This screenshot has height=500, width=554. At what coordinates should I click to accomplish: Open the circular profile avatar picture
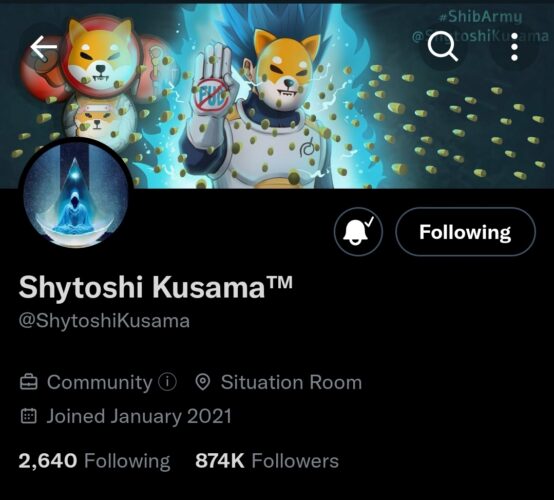[76, 194]
